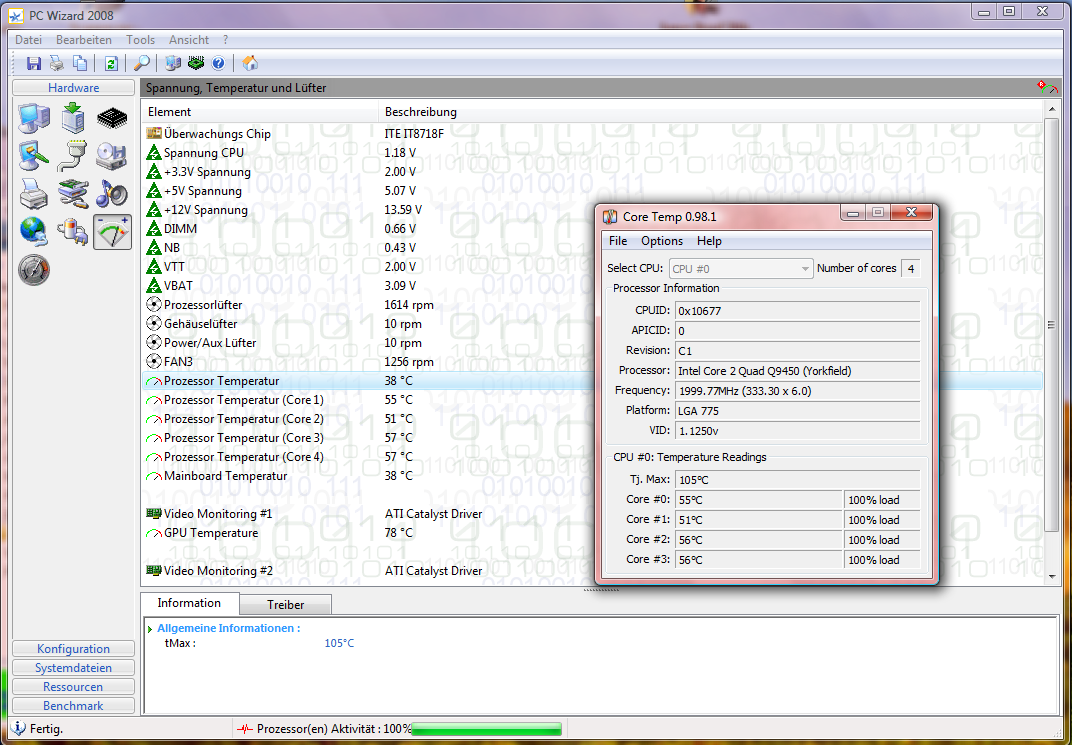1072x745 pixels.
Task: Open the I/O Ports connector icon
Action: 72,156
